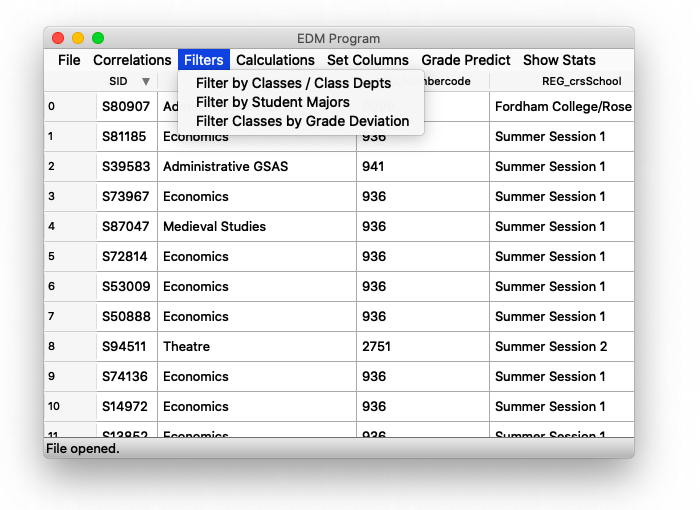Open the Grade Predict menu
This screenshot has height=510, width=700.
(x=466, y=60)
